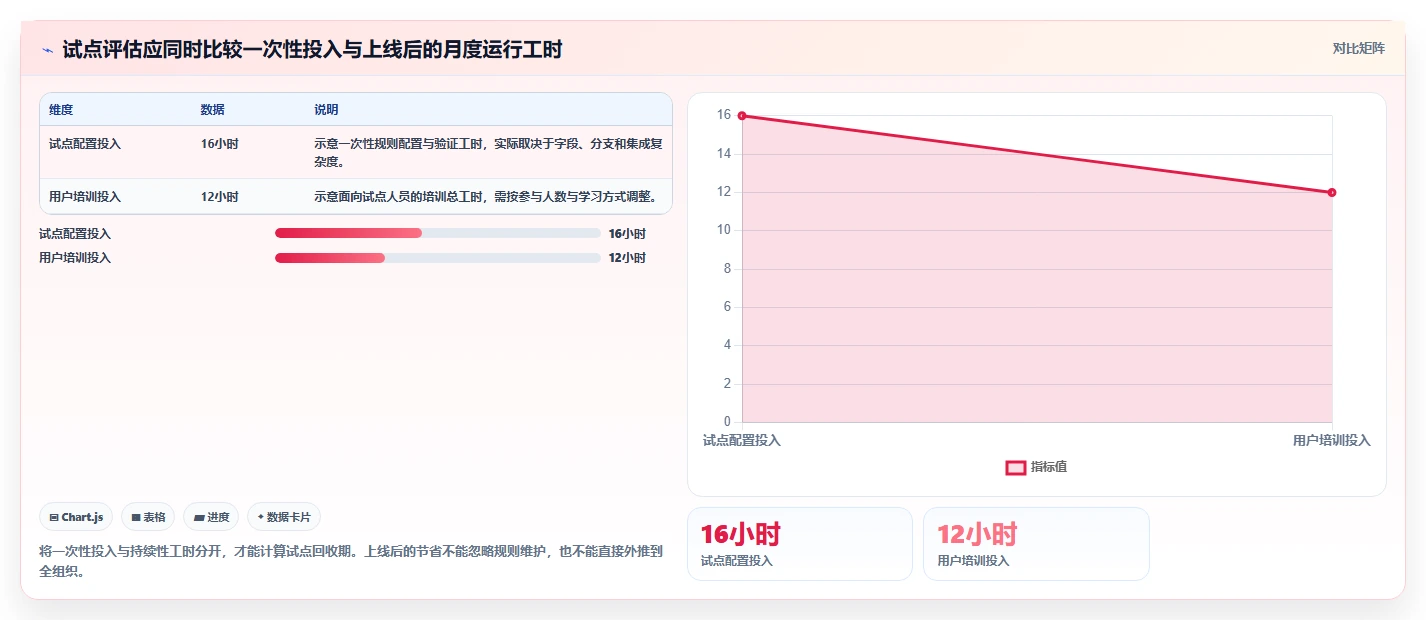Click the 用户培训投入 progress bar
This screenshot has width=1426, height=620.
[x=437, y=258]
